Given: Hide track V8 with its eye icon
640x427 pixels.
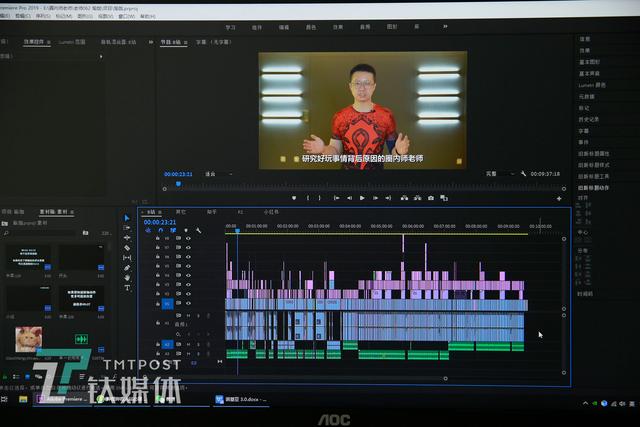Looking at the screenshot, I should [188, 238].
